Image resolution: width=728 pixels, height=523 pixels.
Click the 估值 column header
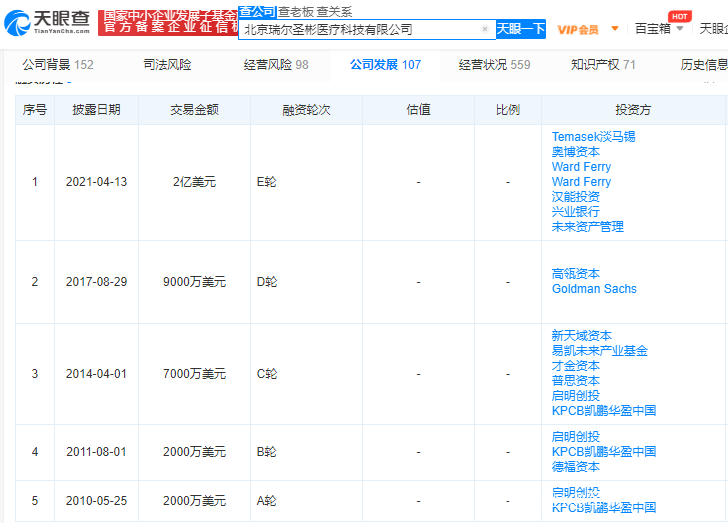418,110
